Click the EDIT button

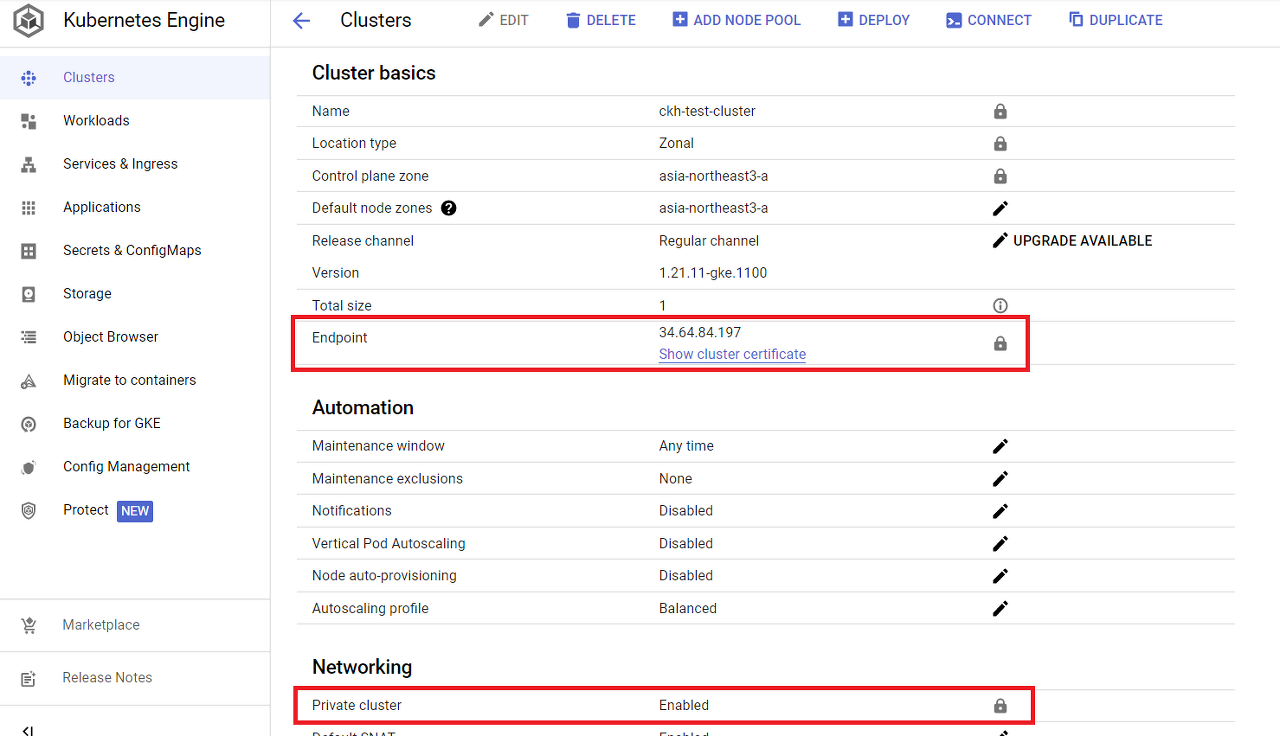503,20
